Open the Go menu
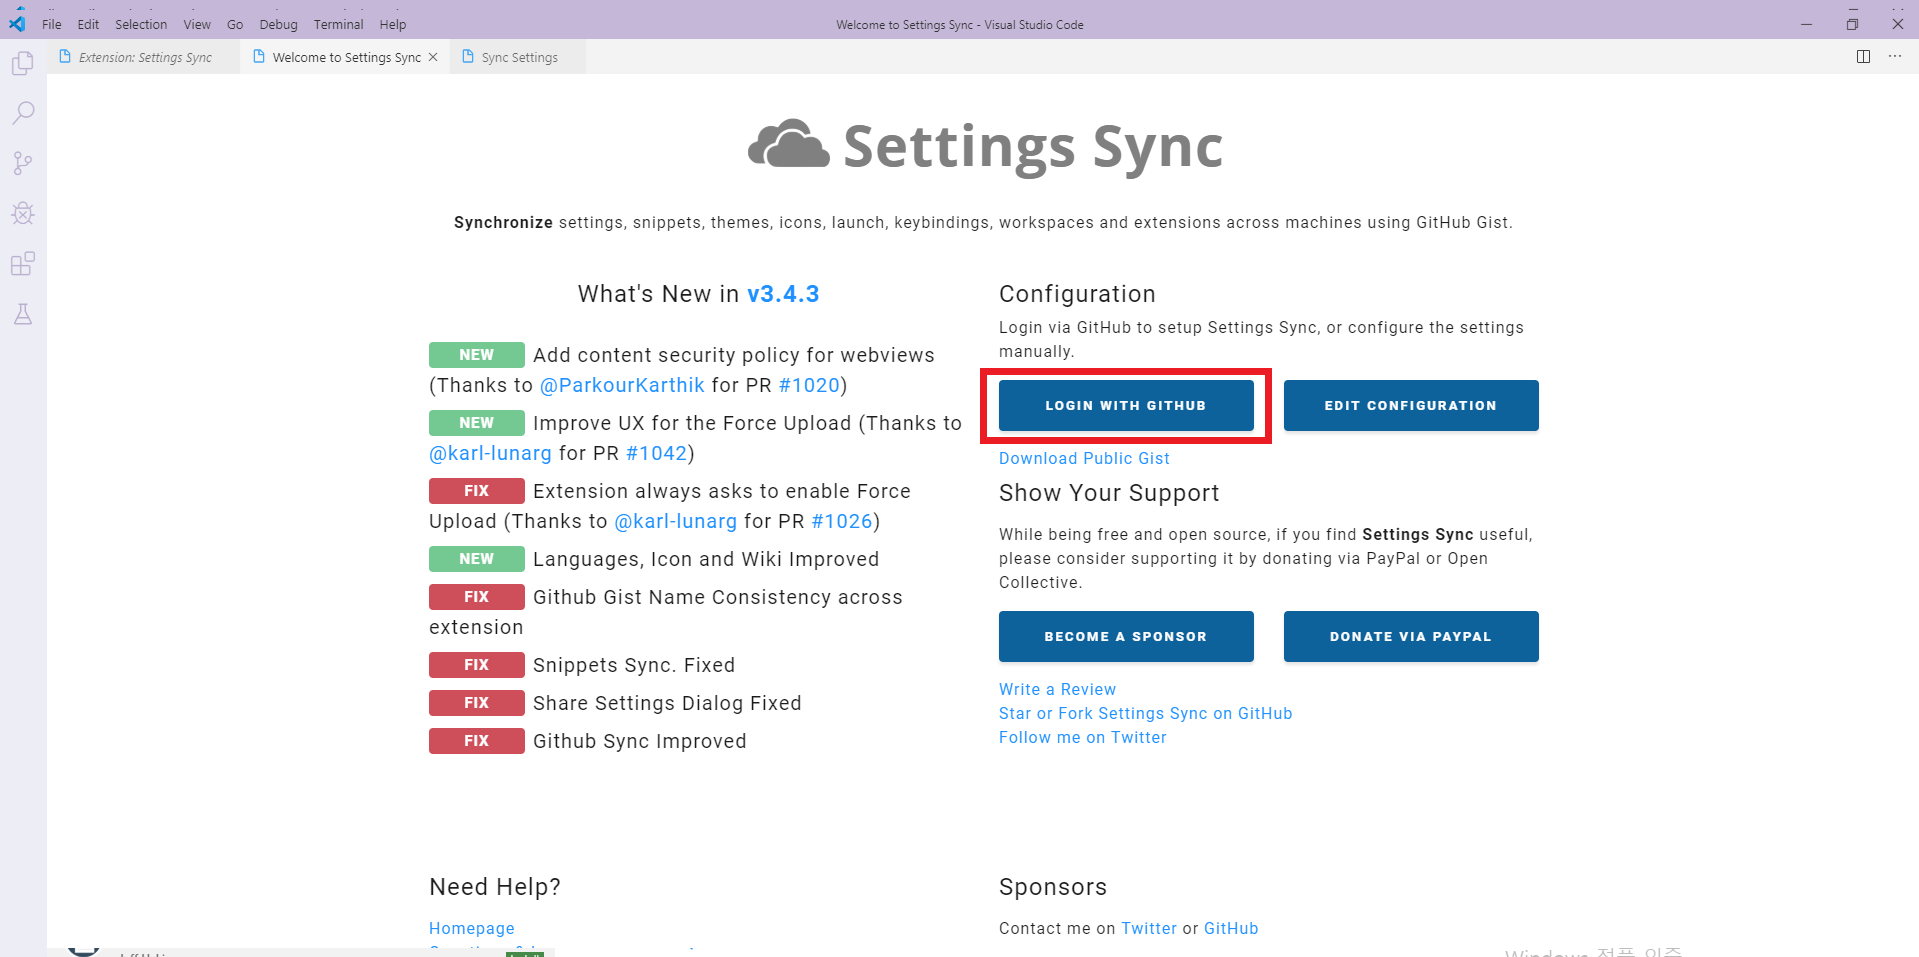The height and width of the screenshot is (957, 1919). [235, 24]
